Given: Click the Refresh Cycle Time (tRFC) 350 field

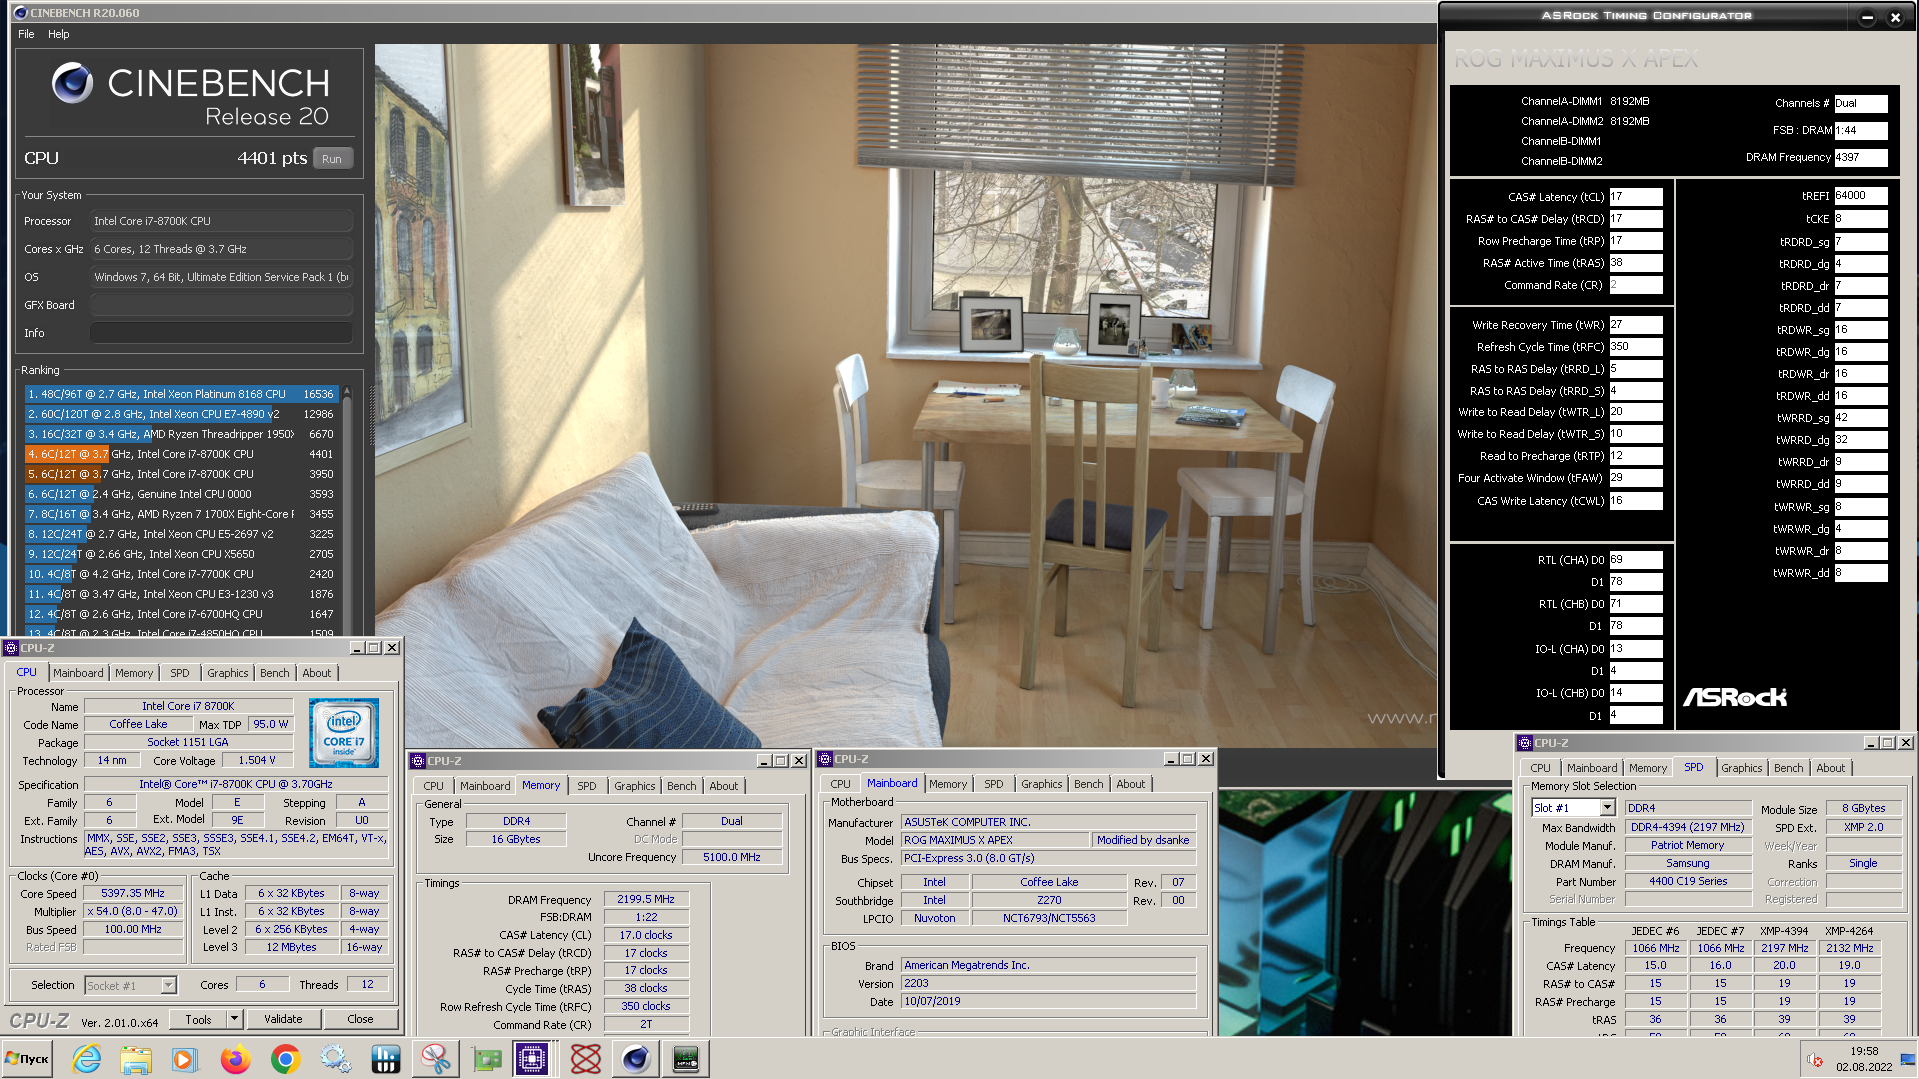Looking at the screenshot, I should [1636, 347].
